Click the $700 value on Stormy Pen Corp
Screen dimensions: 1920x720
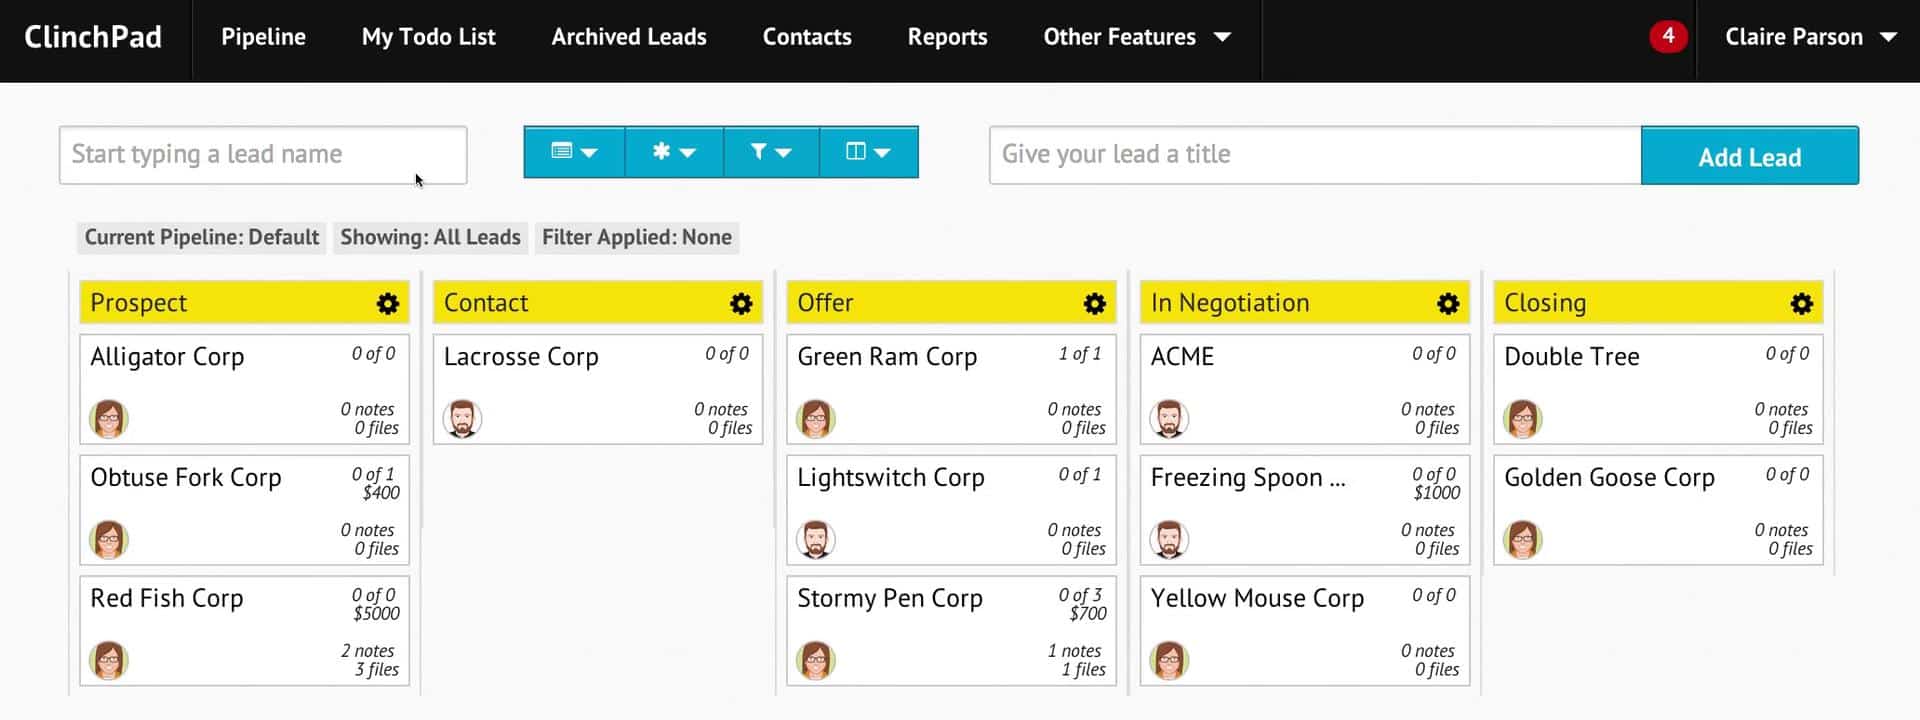[x=1088, y=614]
